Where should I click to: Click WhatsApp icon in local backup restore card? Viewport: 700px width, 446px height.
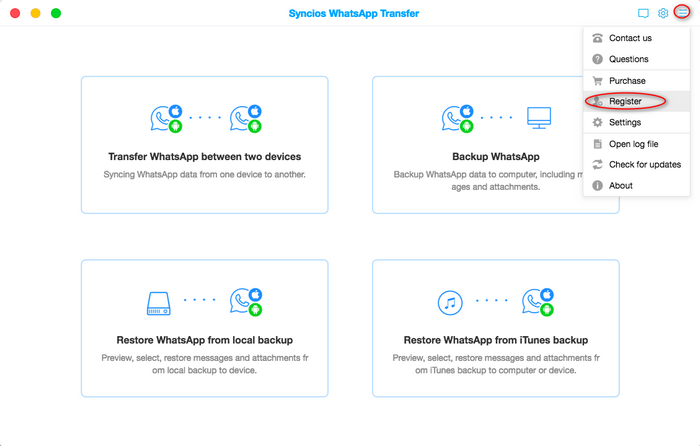tap(246, 302)
